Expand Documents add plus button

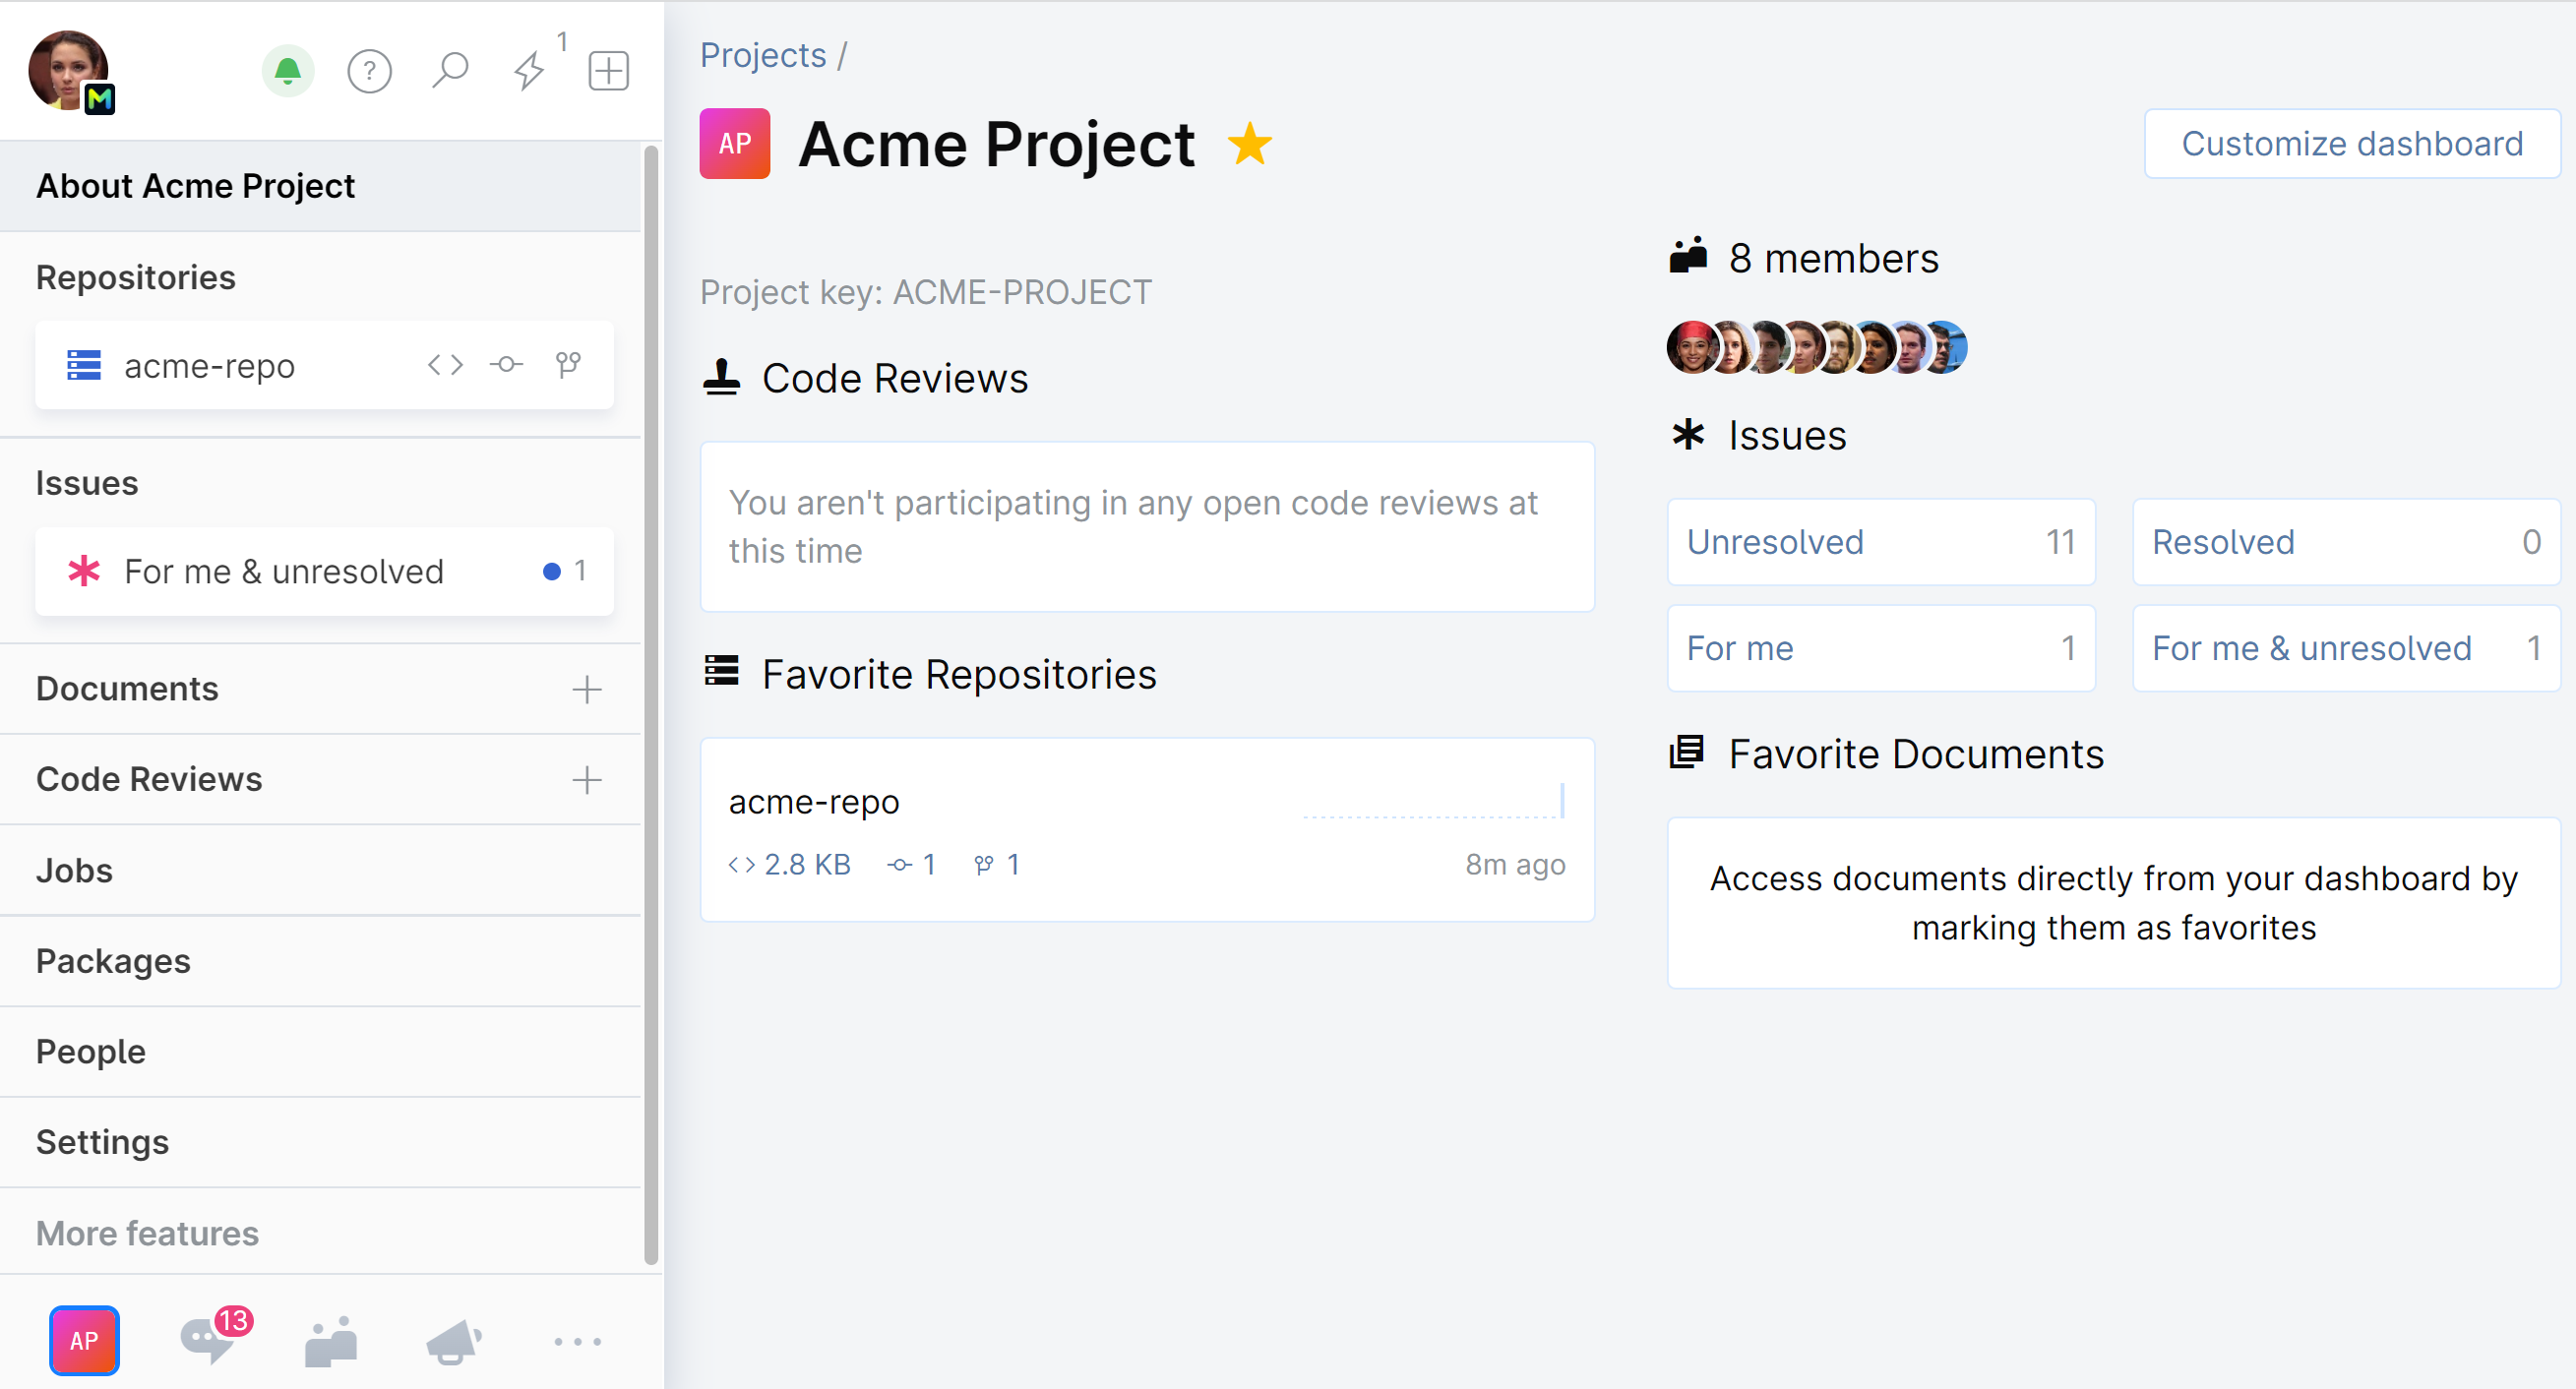point(587,689)
